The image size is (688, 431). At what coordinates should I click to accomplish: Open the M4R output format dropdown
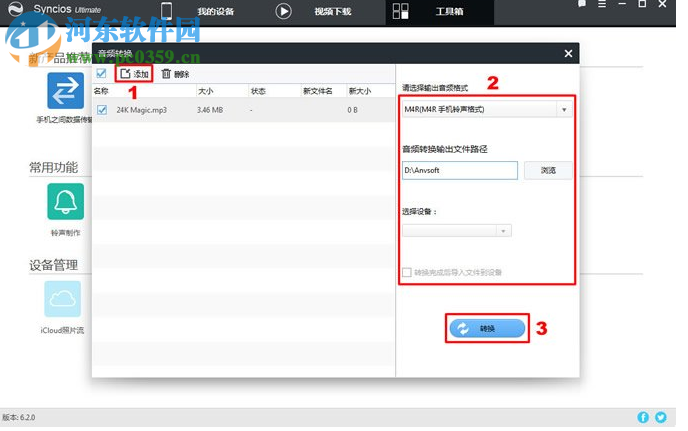pyautogui.click(x=487, y=109)
